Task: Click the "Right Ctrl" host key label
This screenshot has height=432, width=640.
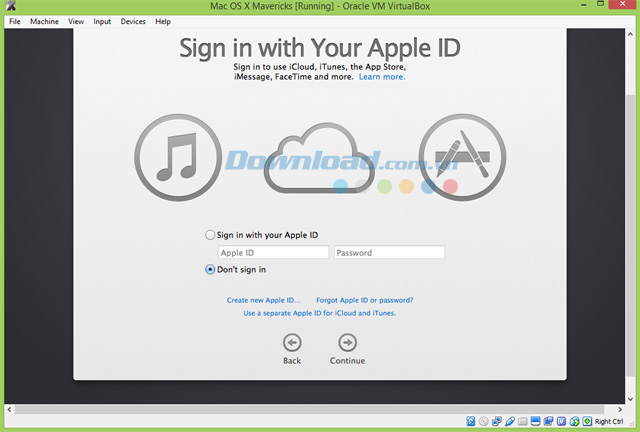Action: pyautogui.click(x=609, y=421)
